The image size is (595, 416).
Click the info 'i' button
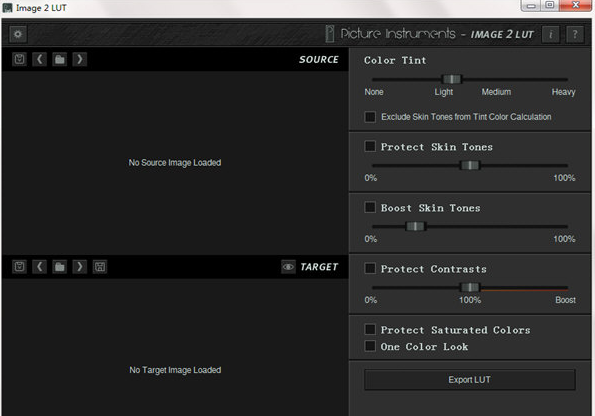[551, 35]
